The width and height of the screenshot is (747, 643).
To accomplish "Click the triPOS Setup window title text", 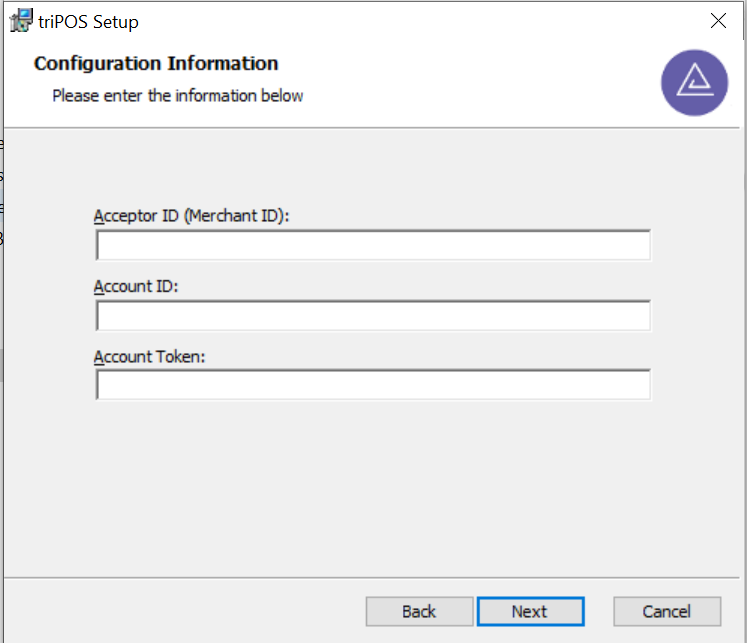I will (x=89, y=22).
